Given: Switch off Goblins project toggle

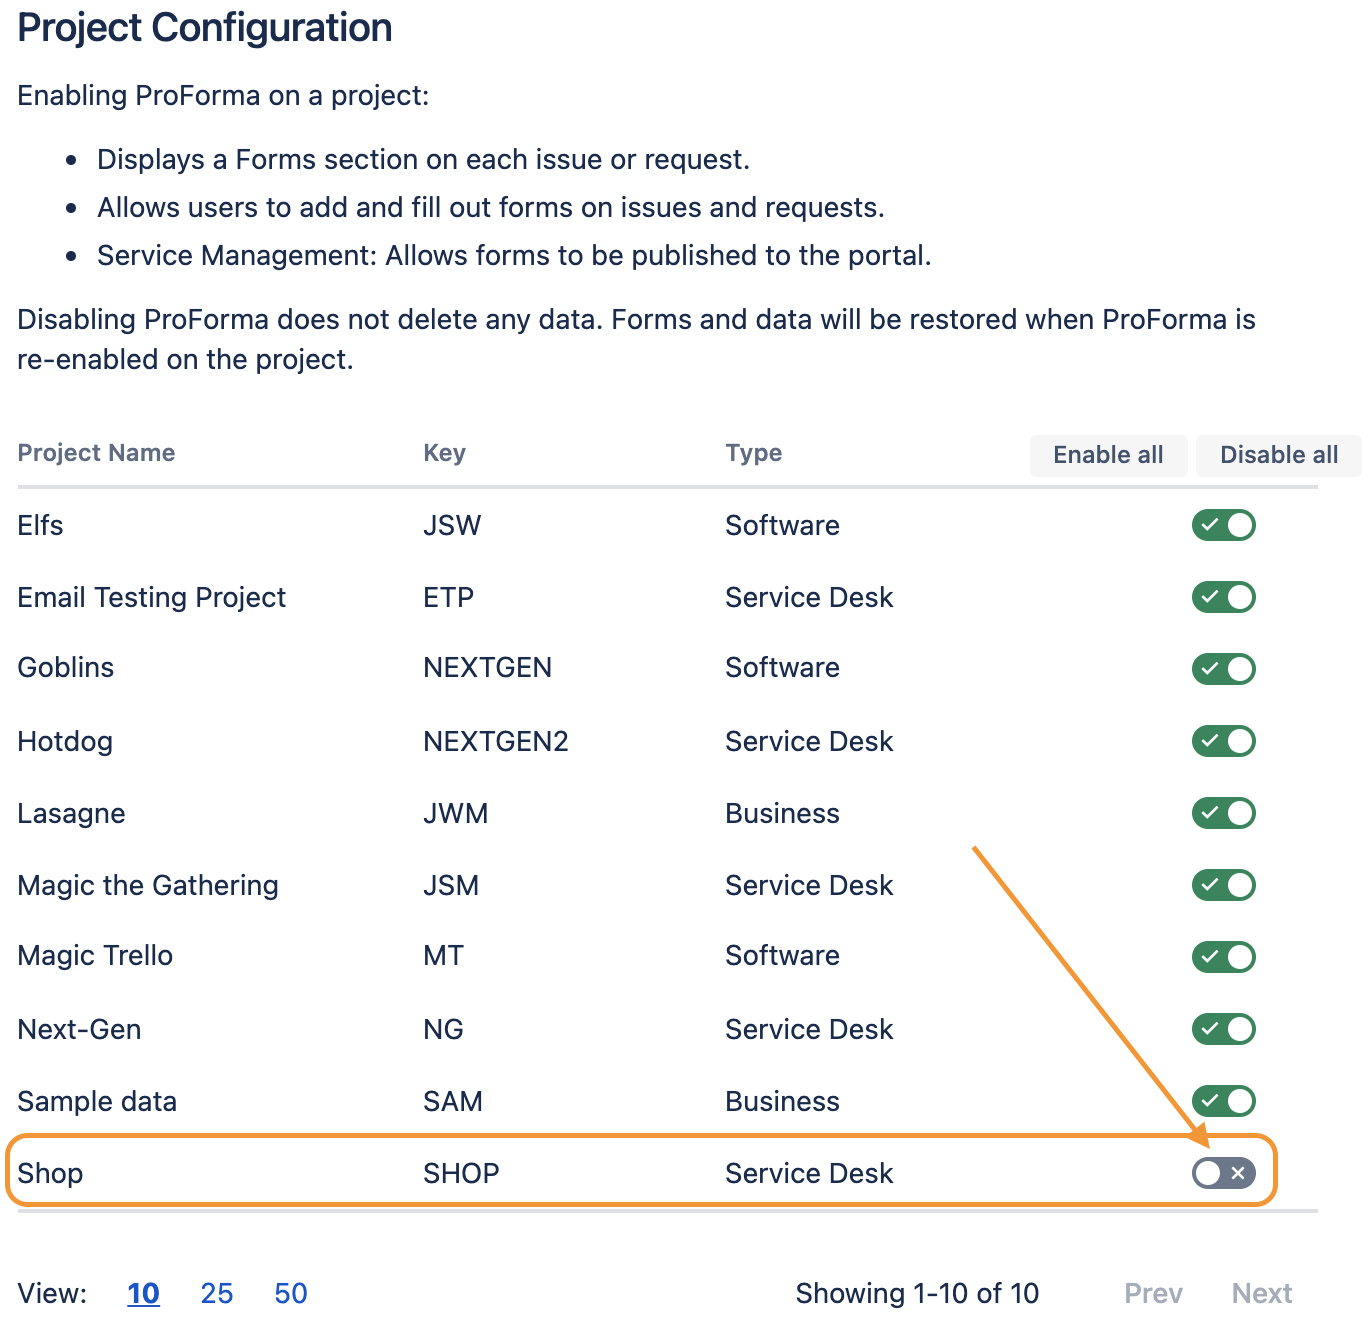Looking at the screenshot, I should pyautogui.click(x=1223, y=669).
